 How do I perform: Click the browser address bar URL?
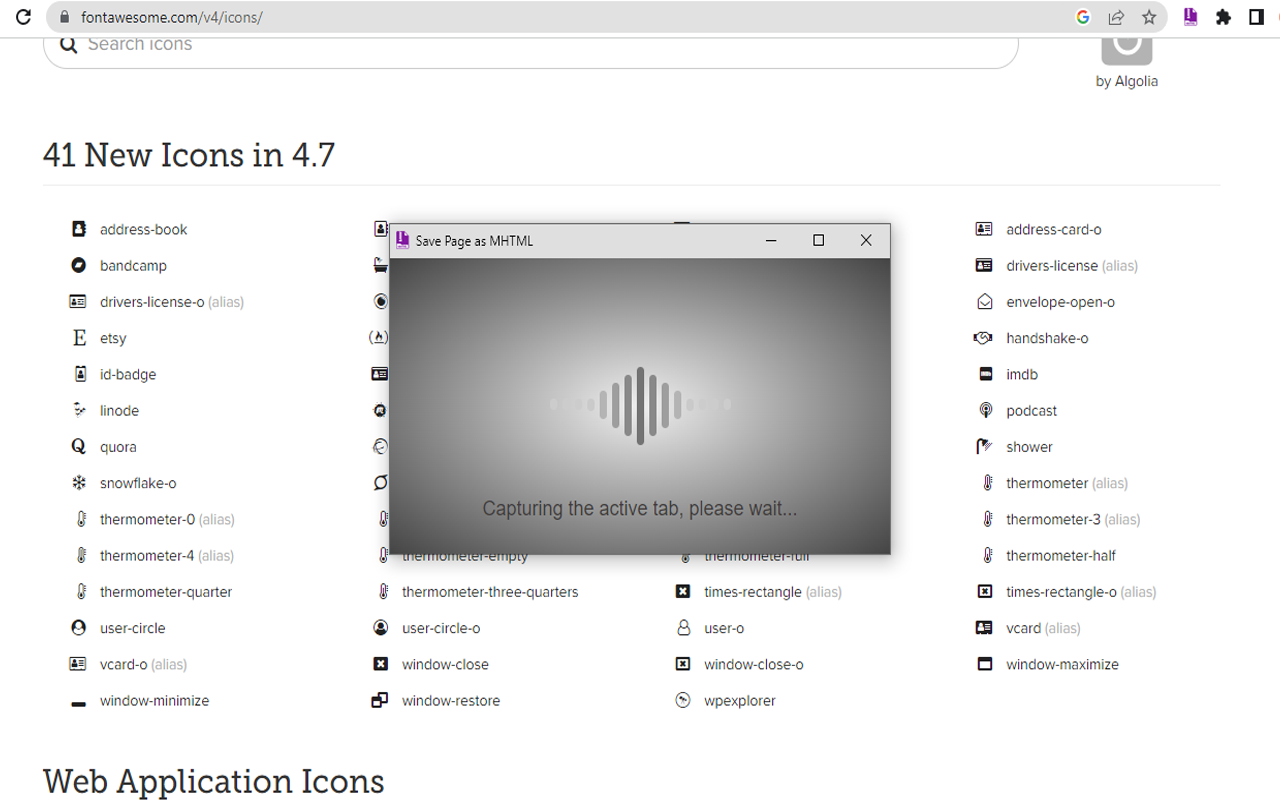(172, 17)
